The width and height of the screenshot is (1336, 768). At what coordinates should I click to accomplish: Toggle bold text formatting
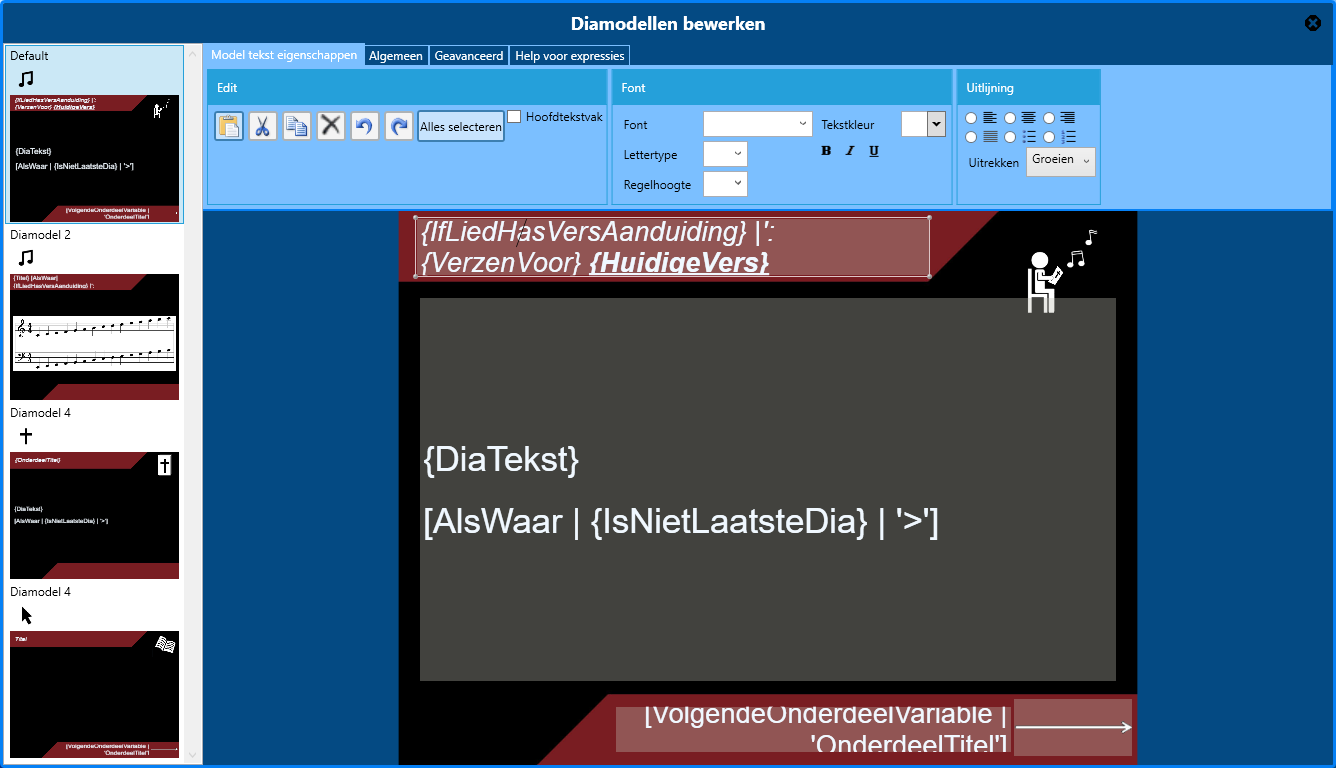(x=826, y=151)
